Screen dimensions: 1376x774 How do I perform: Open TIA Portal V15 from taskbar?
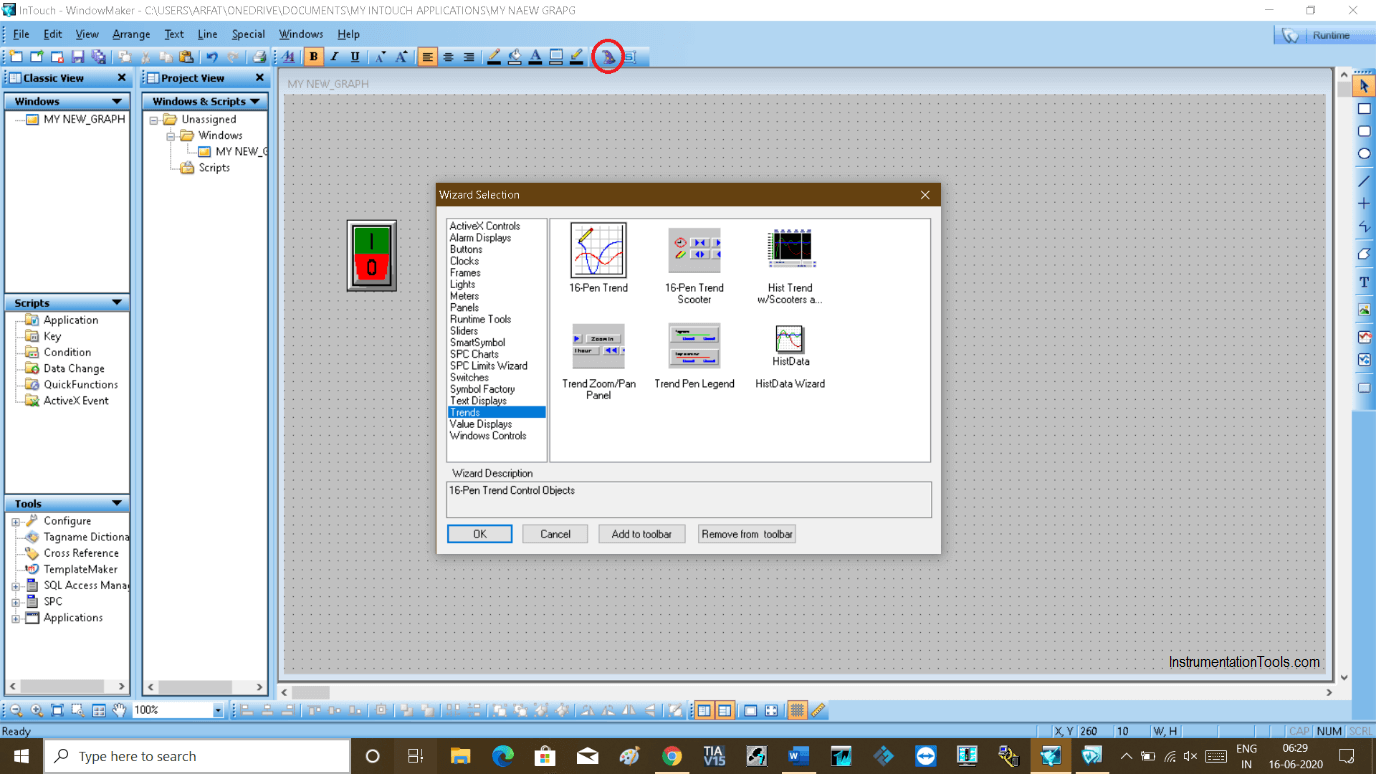point(714,756)
